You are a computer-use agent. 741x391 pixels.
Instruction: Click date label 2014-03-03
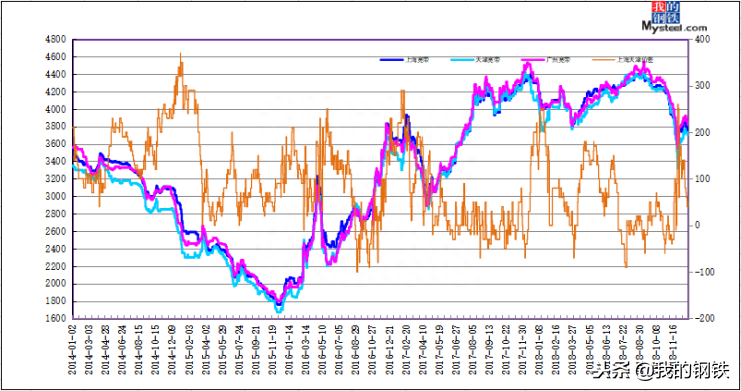click(89, 349)
